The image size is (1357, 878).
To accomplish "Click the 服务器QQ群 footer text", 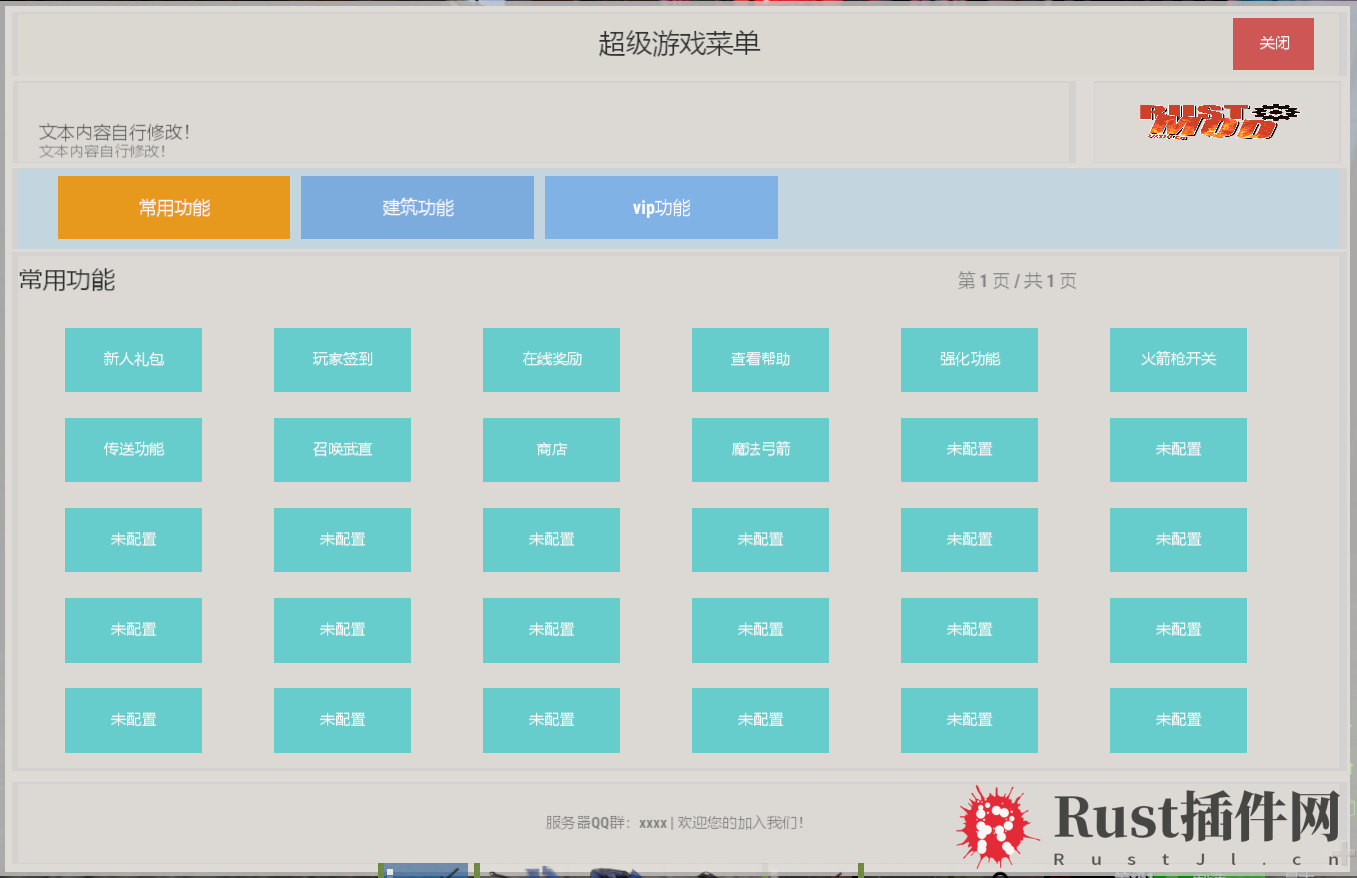I will 674,823.
